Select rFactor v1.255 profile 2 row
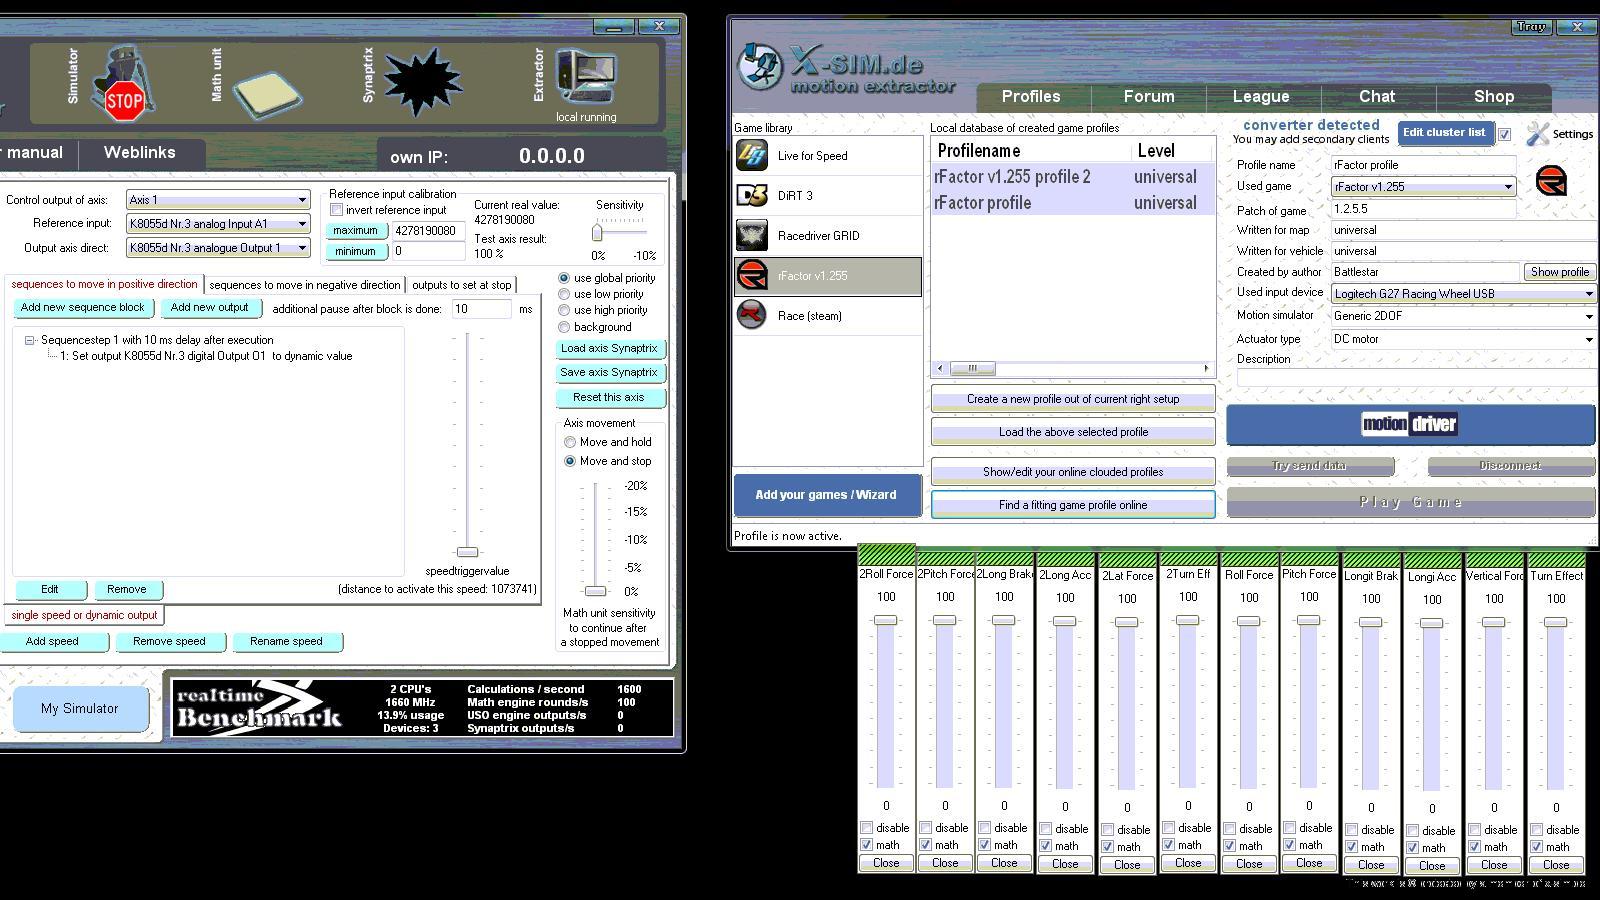 click(1073, 177)
